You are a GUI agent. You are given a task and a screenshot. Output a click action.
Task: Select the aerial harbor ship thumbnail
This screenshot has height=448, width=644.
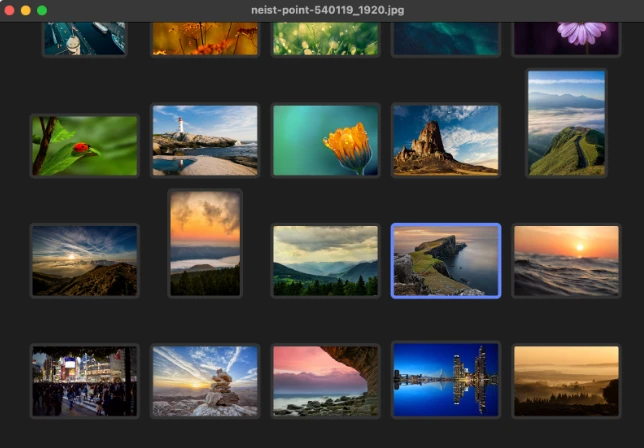85,39
